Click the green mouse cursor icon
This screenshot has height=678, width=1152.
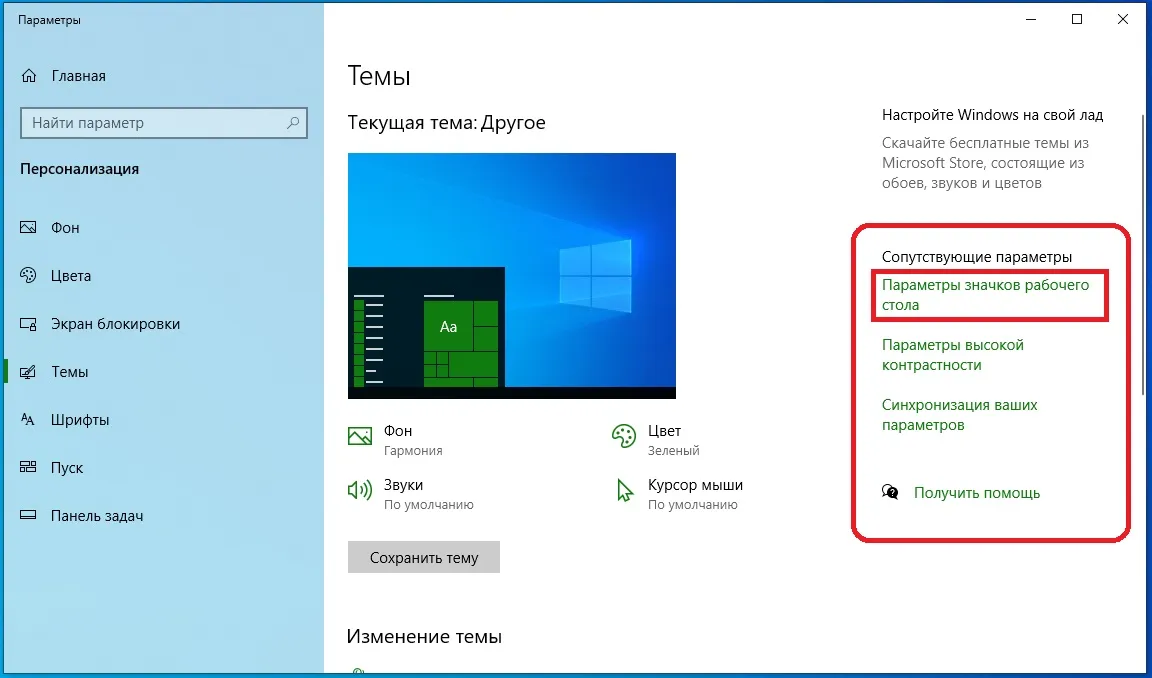click(624, 490)
